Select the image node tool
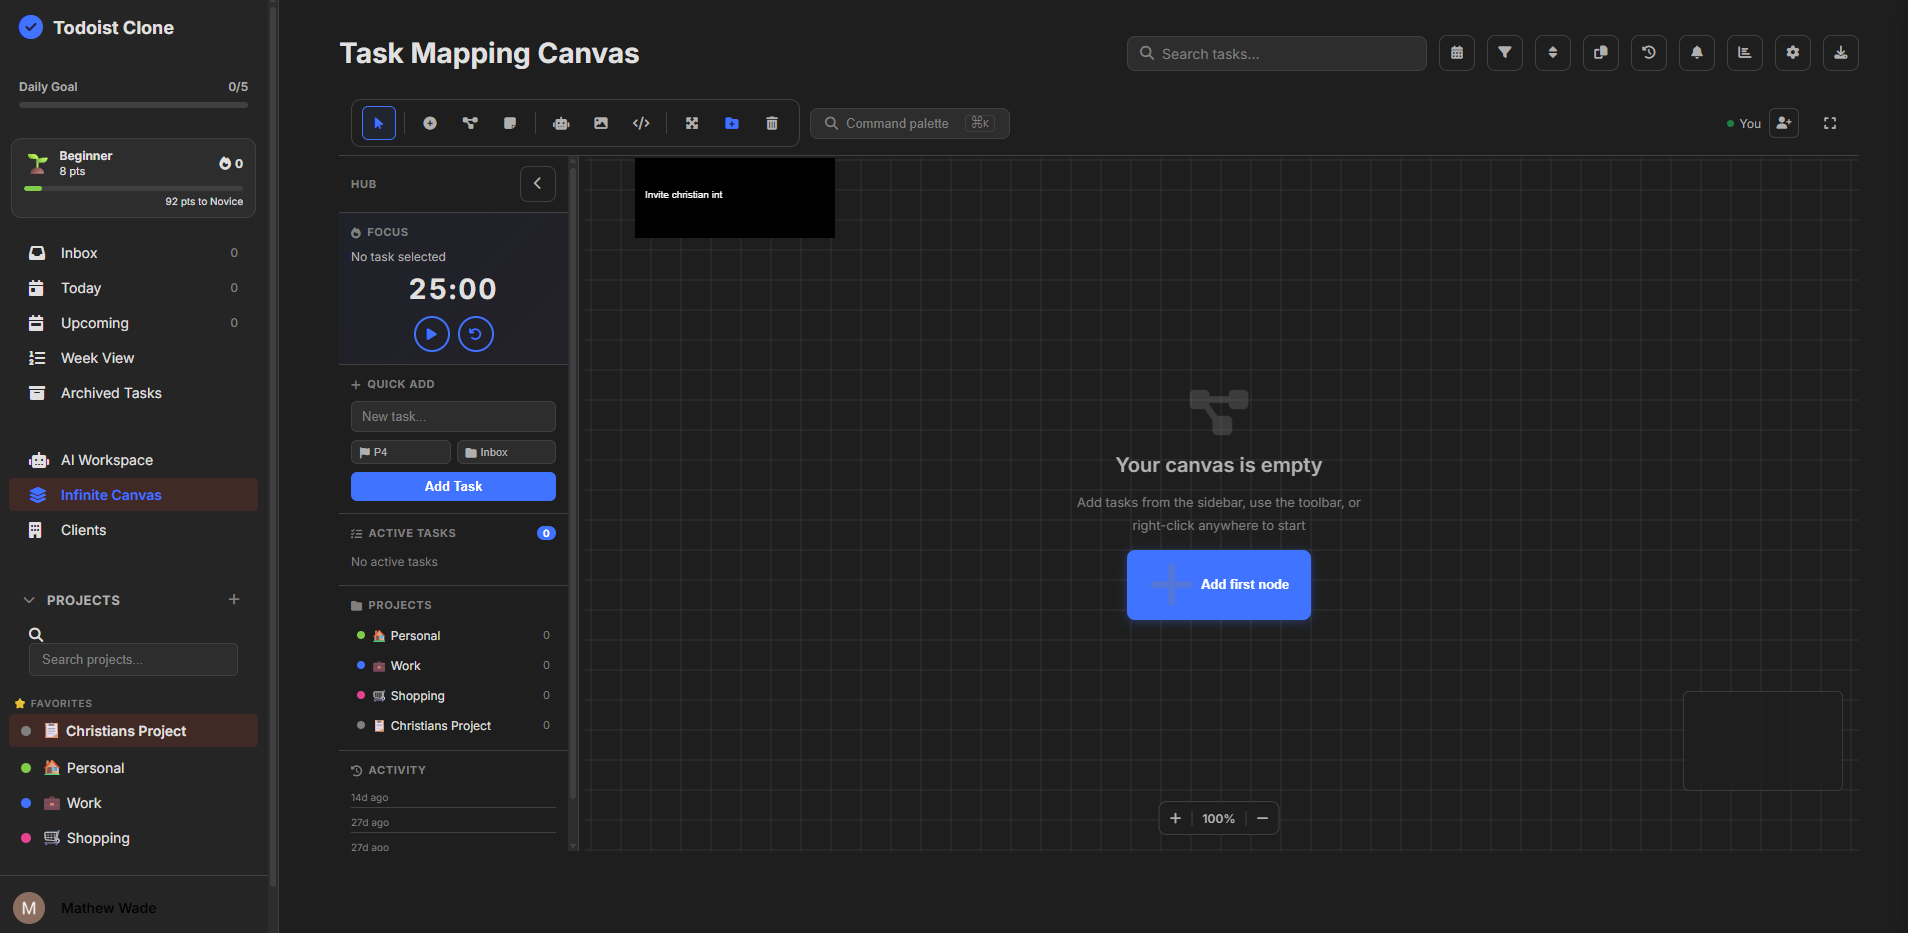The height and width of the screenshot is (933, 1908). pos(600,123)
